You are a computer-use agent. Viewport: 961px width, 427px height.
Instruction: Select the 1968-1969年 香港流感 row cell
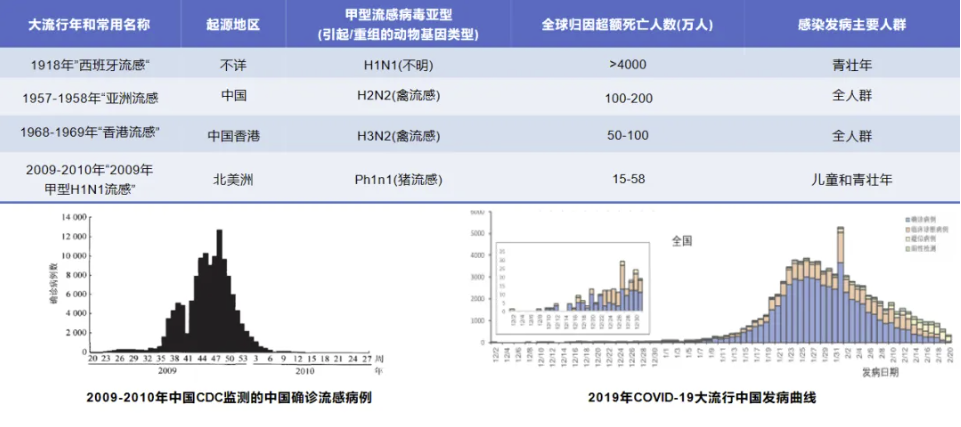coord(89,133)
